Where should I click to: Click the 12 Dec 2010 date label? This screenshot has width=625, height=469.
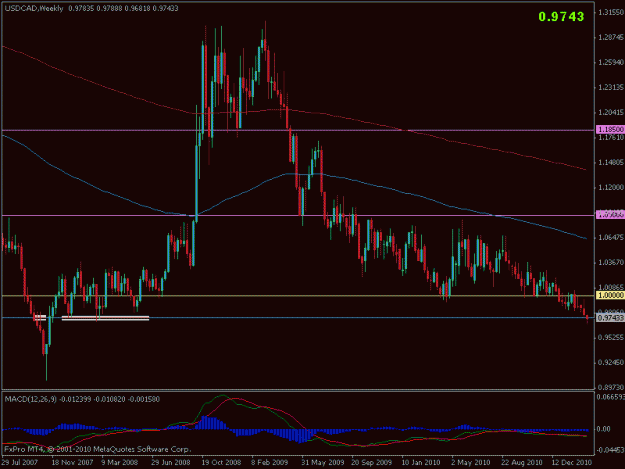(x=572, y=462)
